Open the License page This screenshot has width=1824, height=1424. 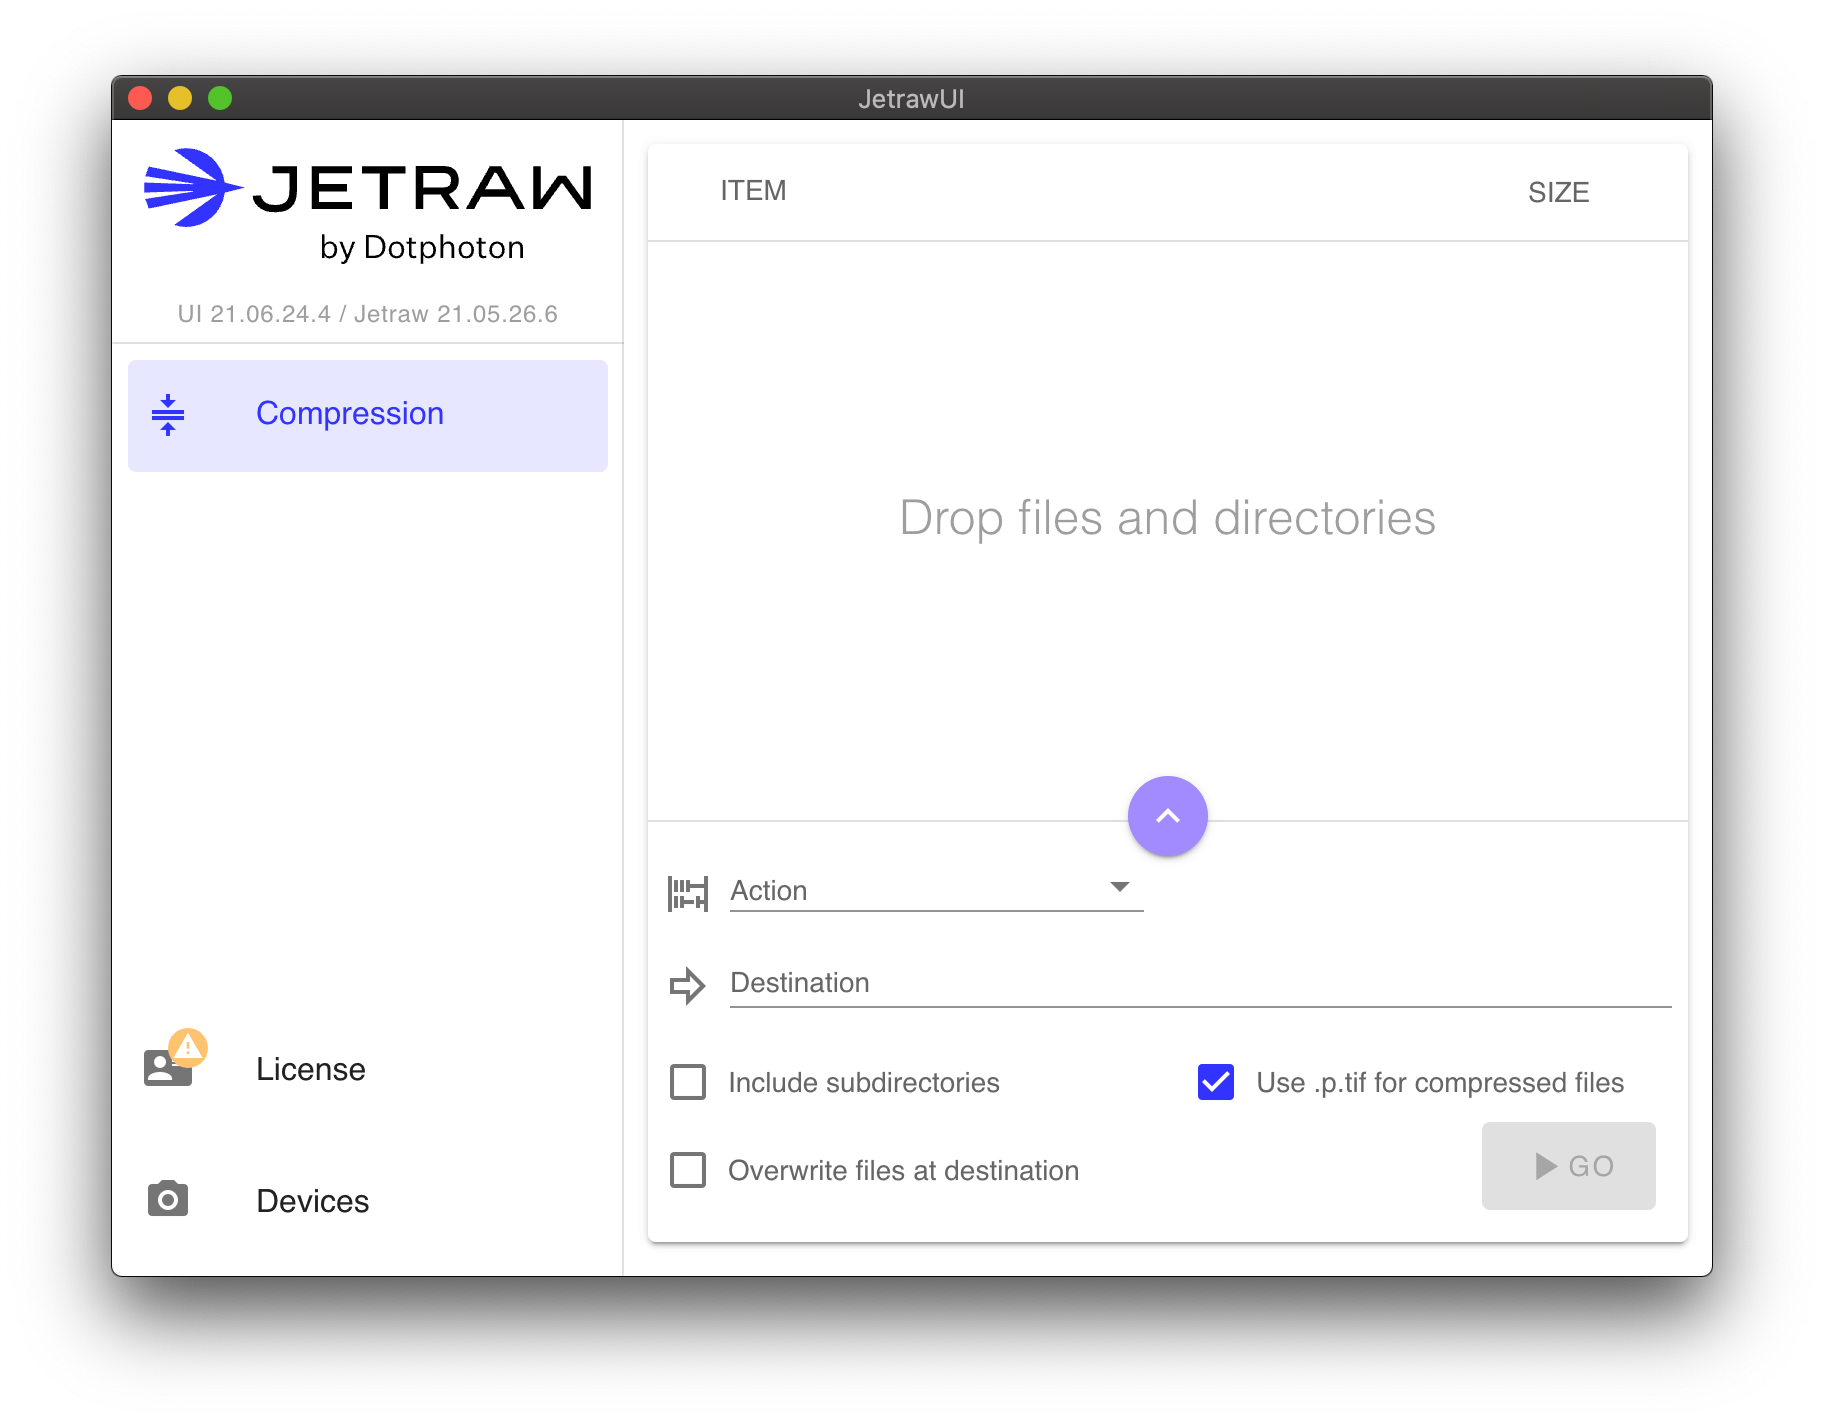(310, 1069)
